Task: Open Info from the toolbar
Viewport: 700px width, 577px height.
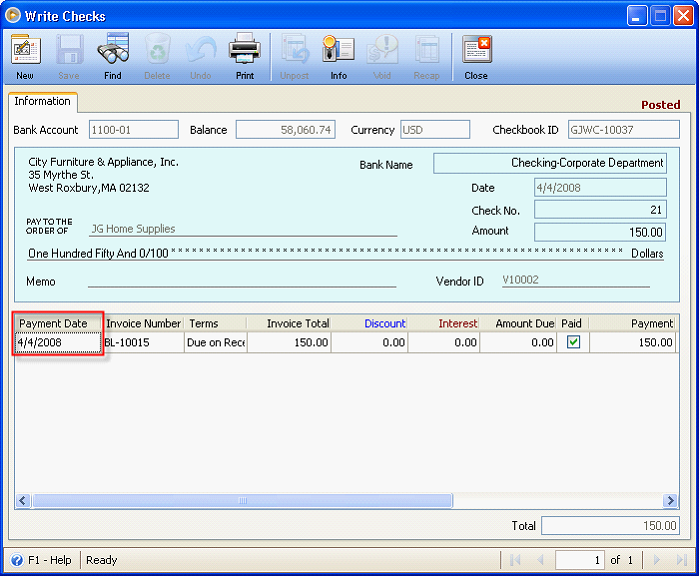Action: [338, 49]
